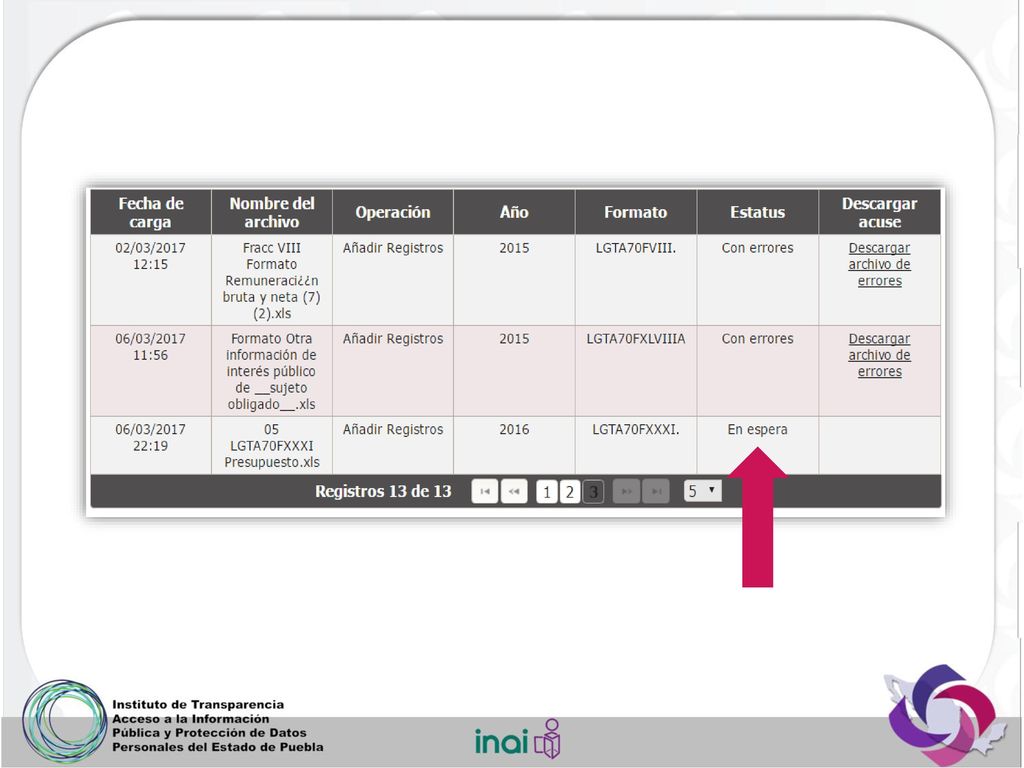Click the "Fecha de carga" column header
The width and height of the screenshot is (1024, 768).
tap(151, 212)
